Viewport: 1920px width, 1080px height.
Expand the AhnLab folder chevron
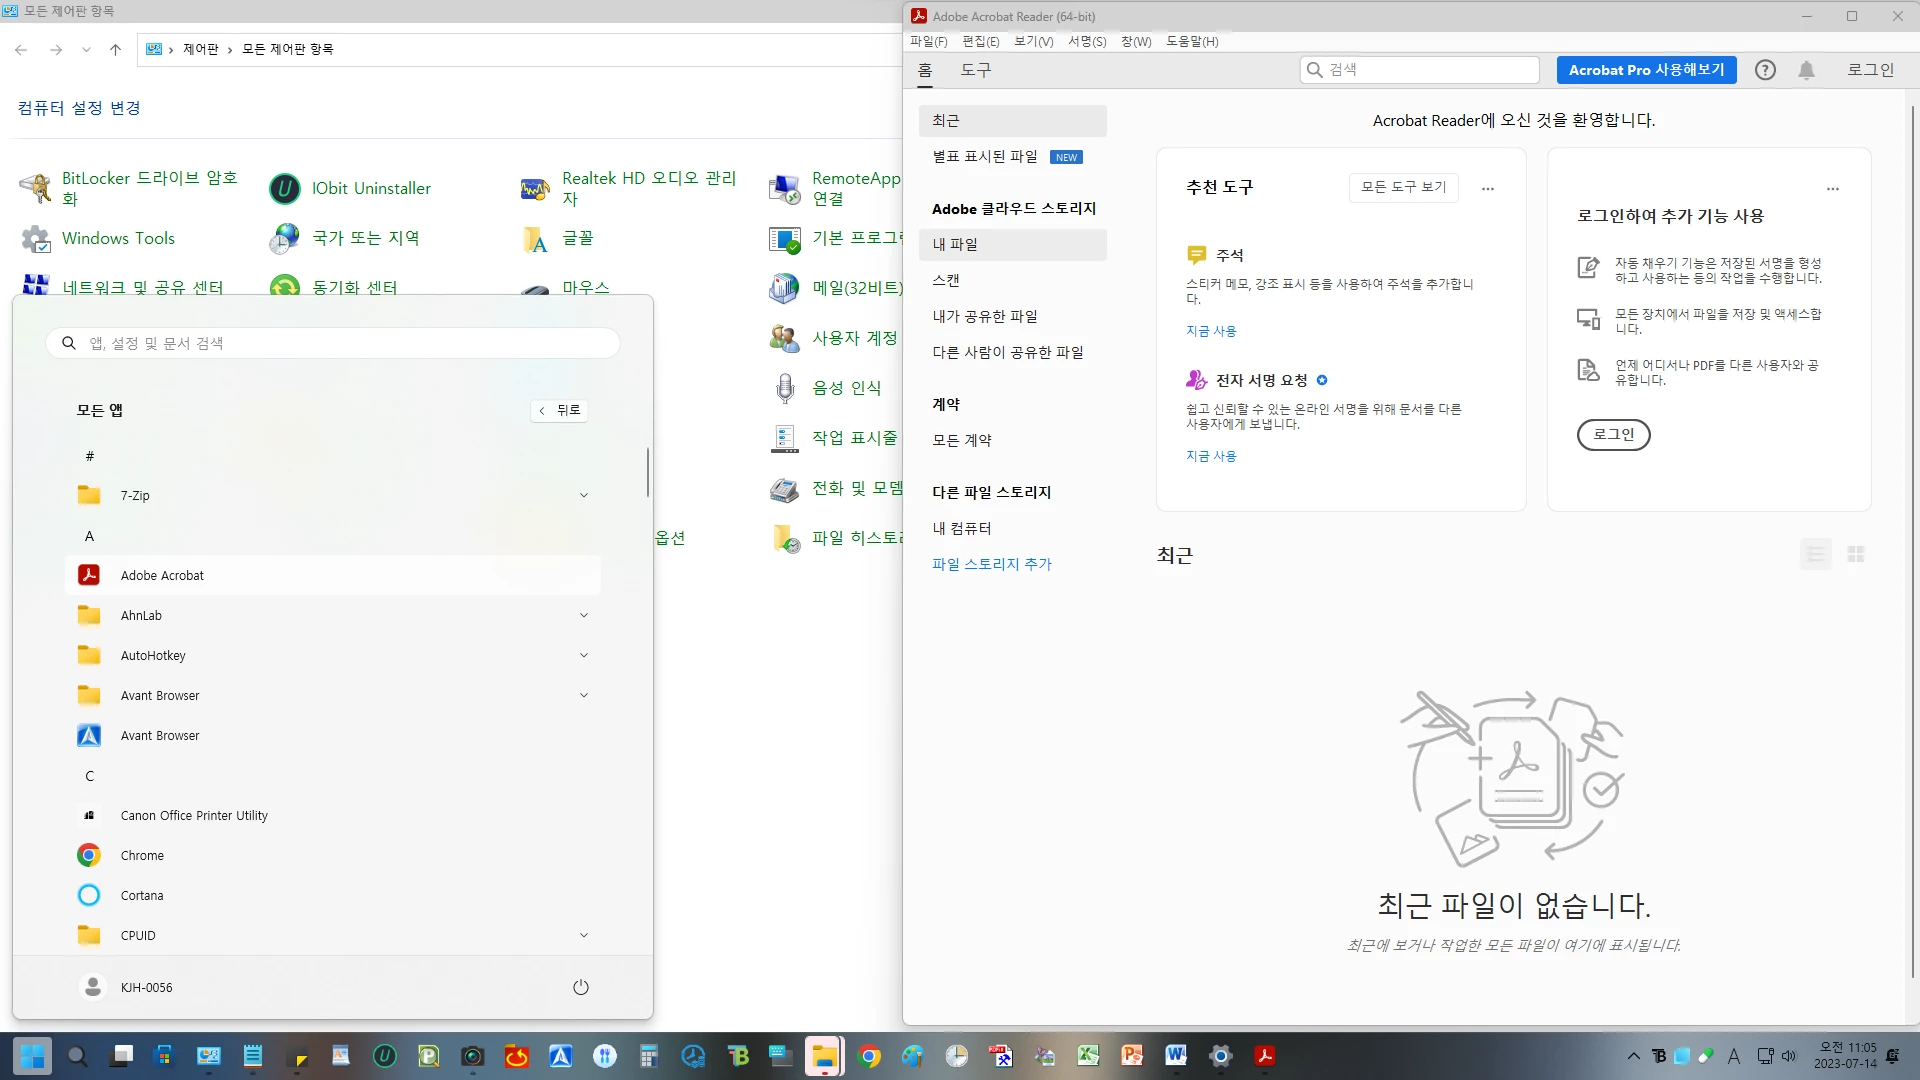[584, 615]
